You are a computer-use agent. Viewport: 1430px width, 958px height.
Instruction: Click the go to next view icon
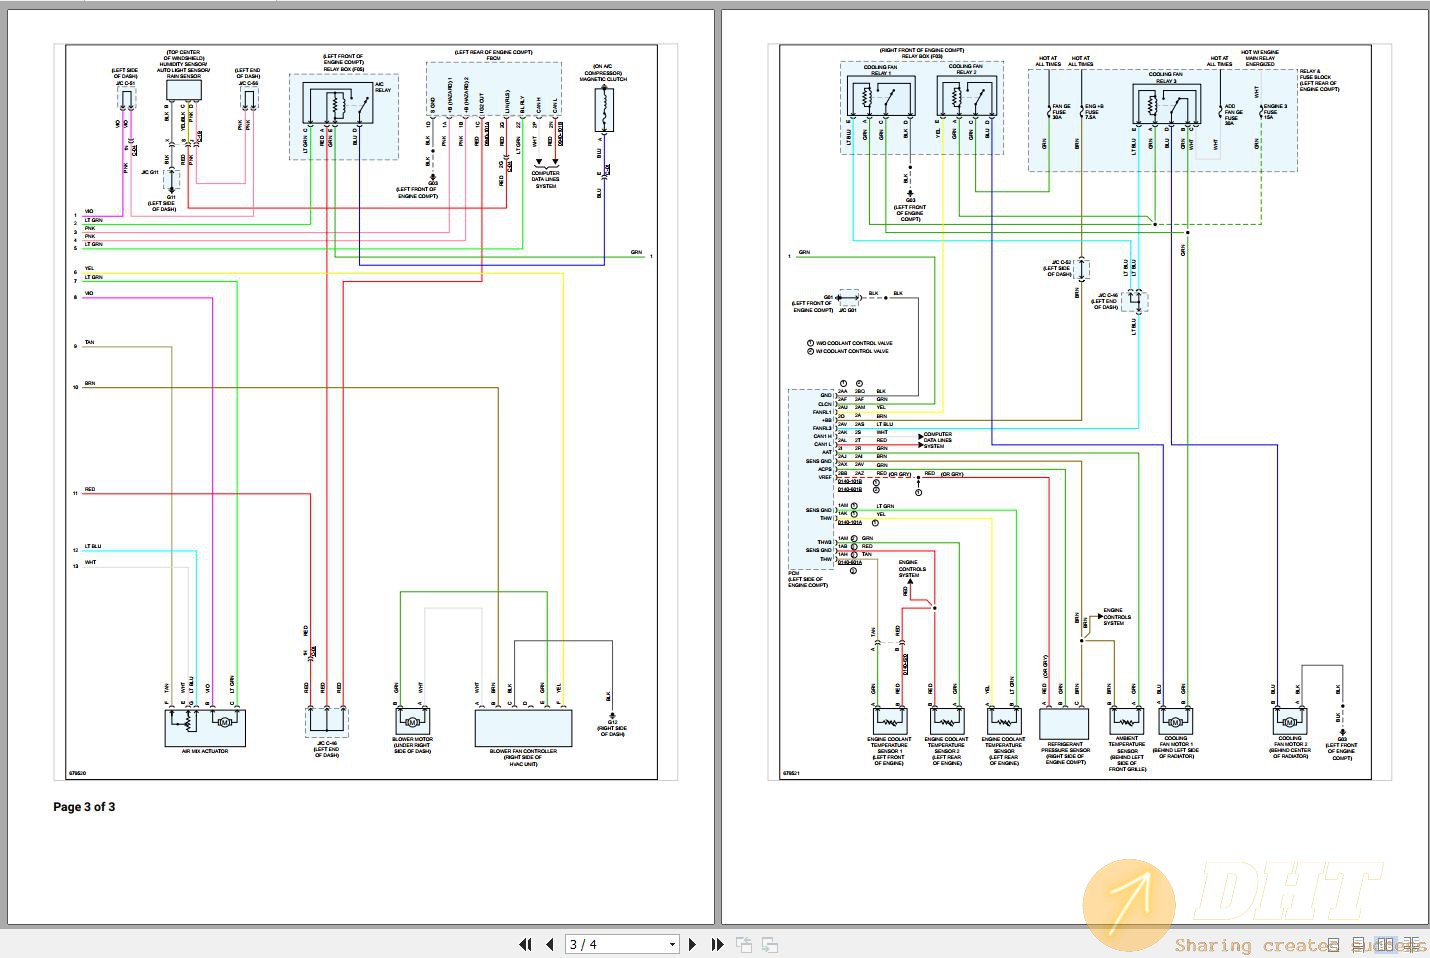pos(770,944)
